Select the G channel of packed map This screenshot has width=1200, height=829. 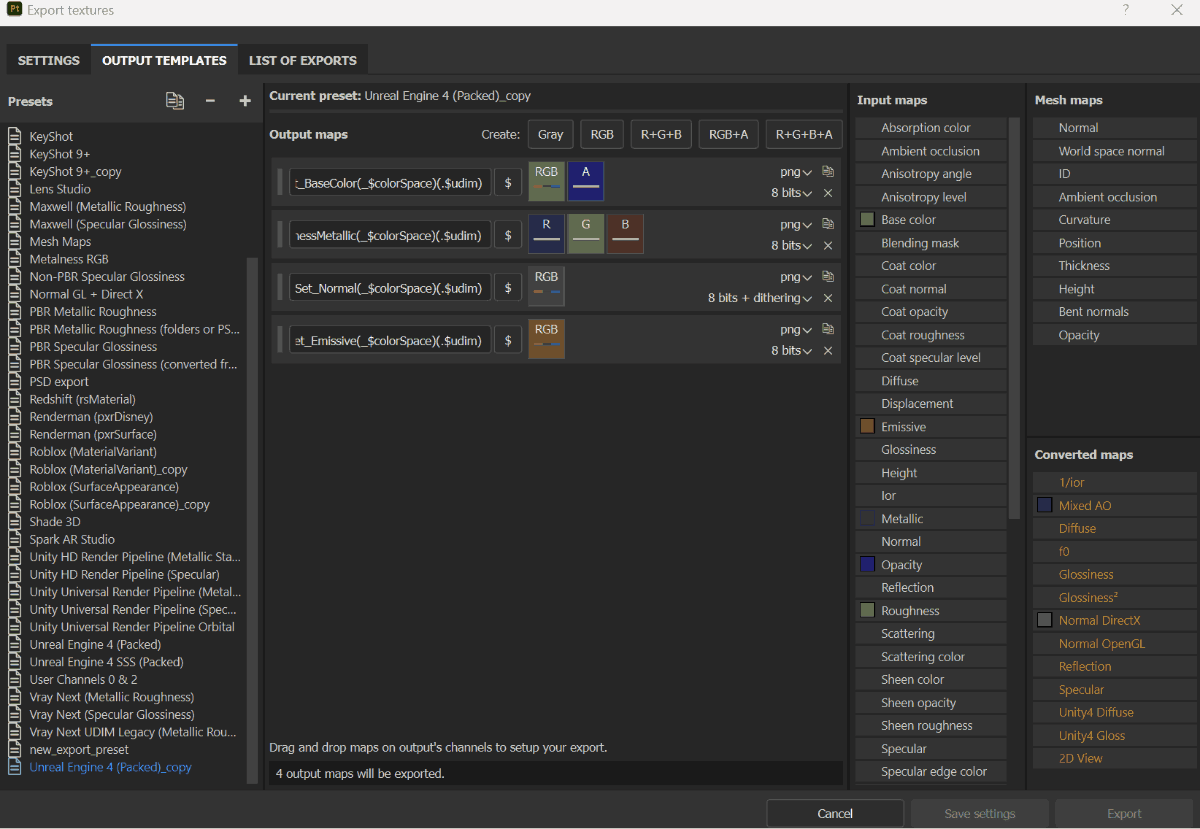tap(586, 234)
